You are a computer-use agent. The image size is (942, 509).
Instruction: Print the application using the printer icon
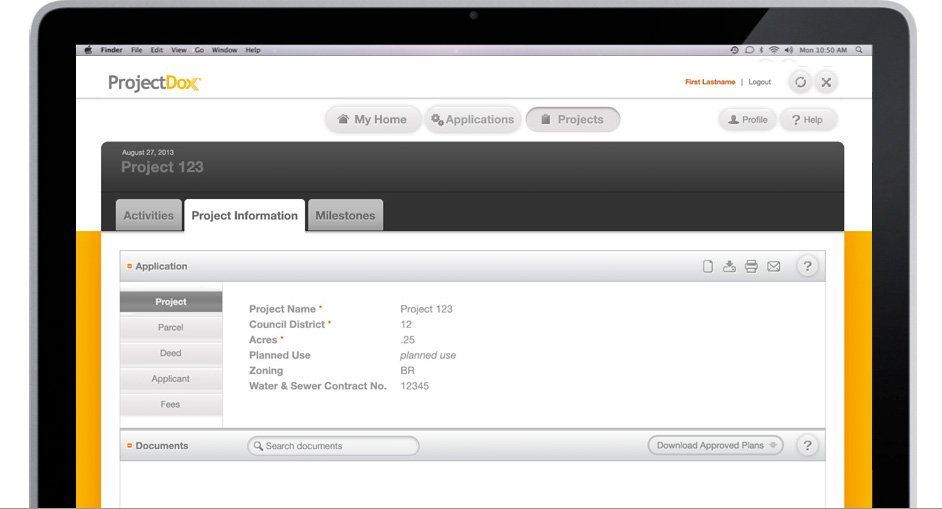tap(751, 267)
